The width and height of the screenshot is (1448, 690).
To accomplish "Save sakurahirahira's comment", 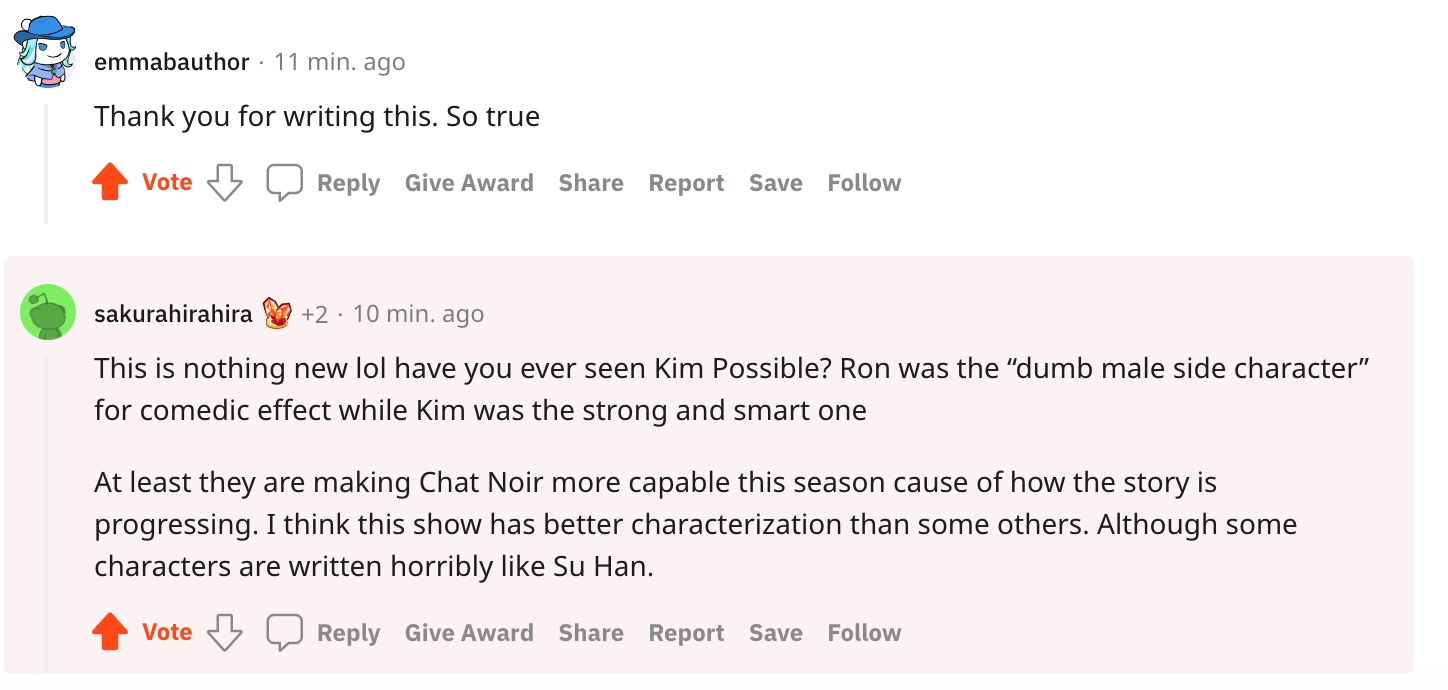I will pyautogui.click(x=776, y=633).
